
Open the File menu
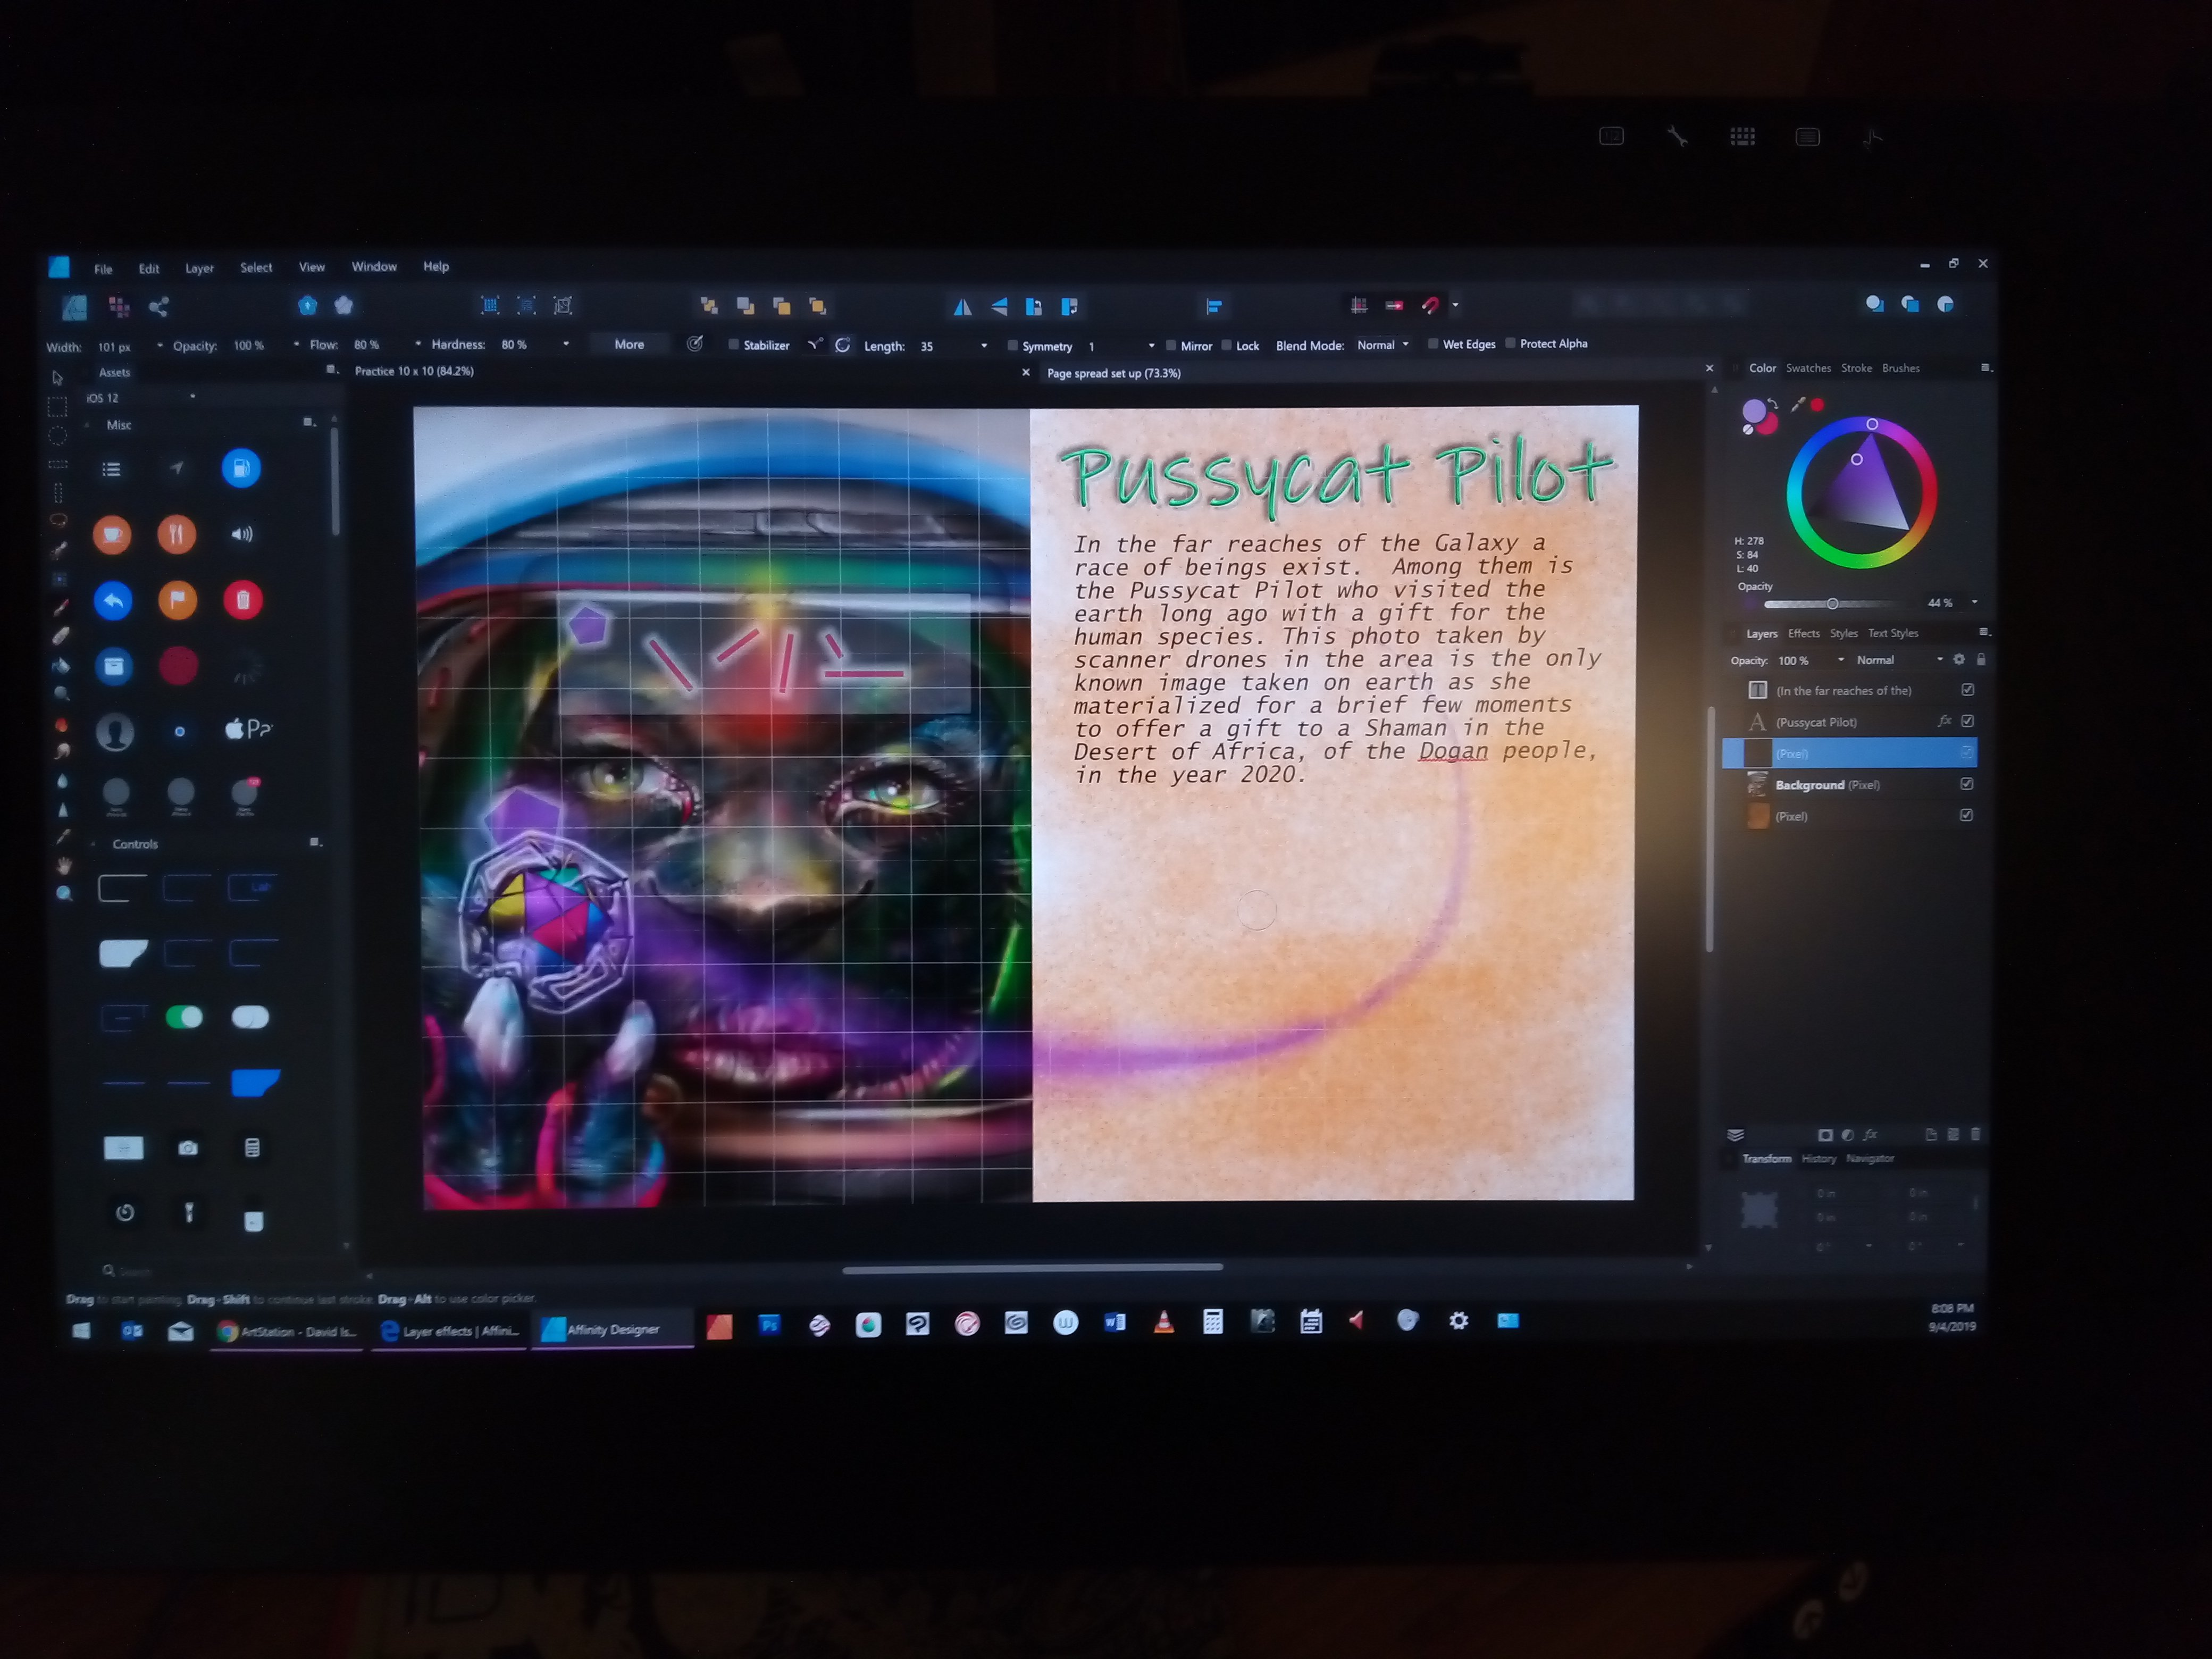[103, 269]
